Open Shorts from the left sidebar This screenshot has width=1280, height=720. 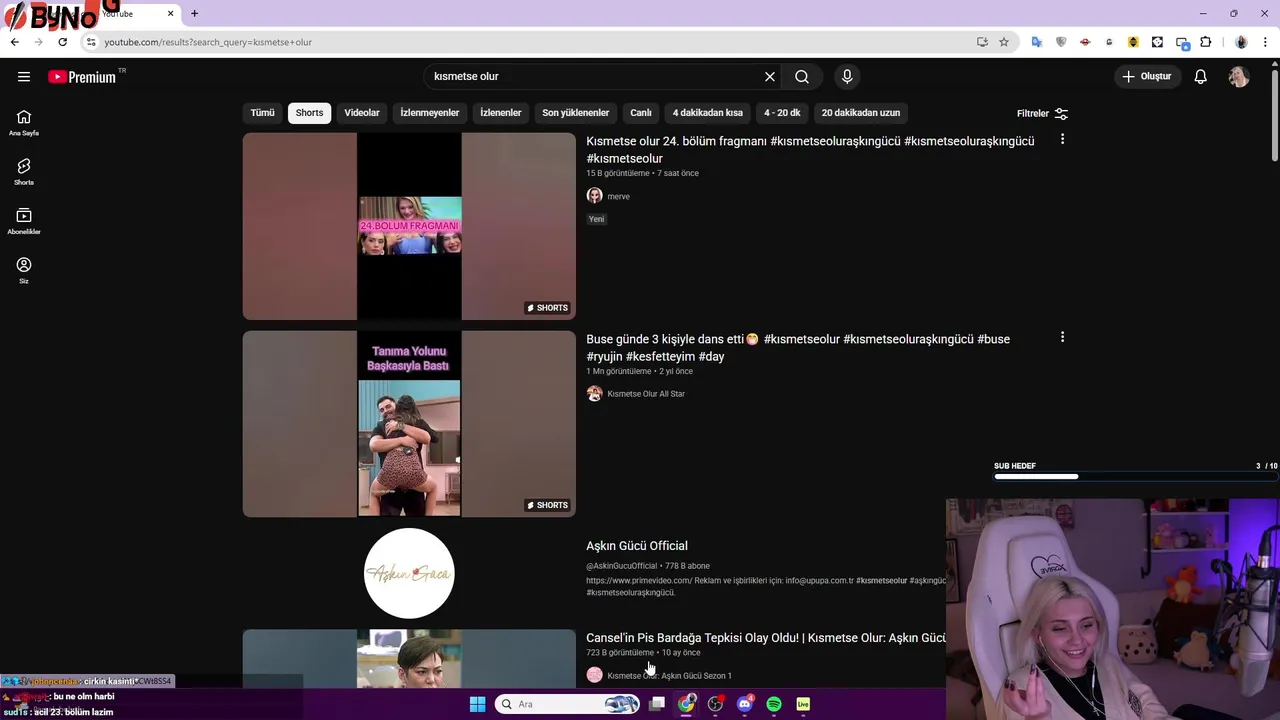point(24,171)
